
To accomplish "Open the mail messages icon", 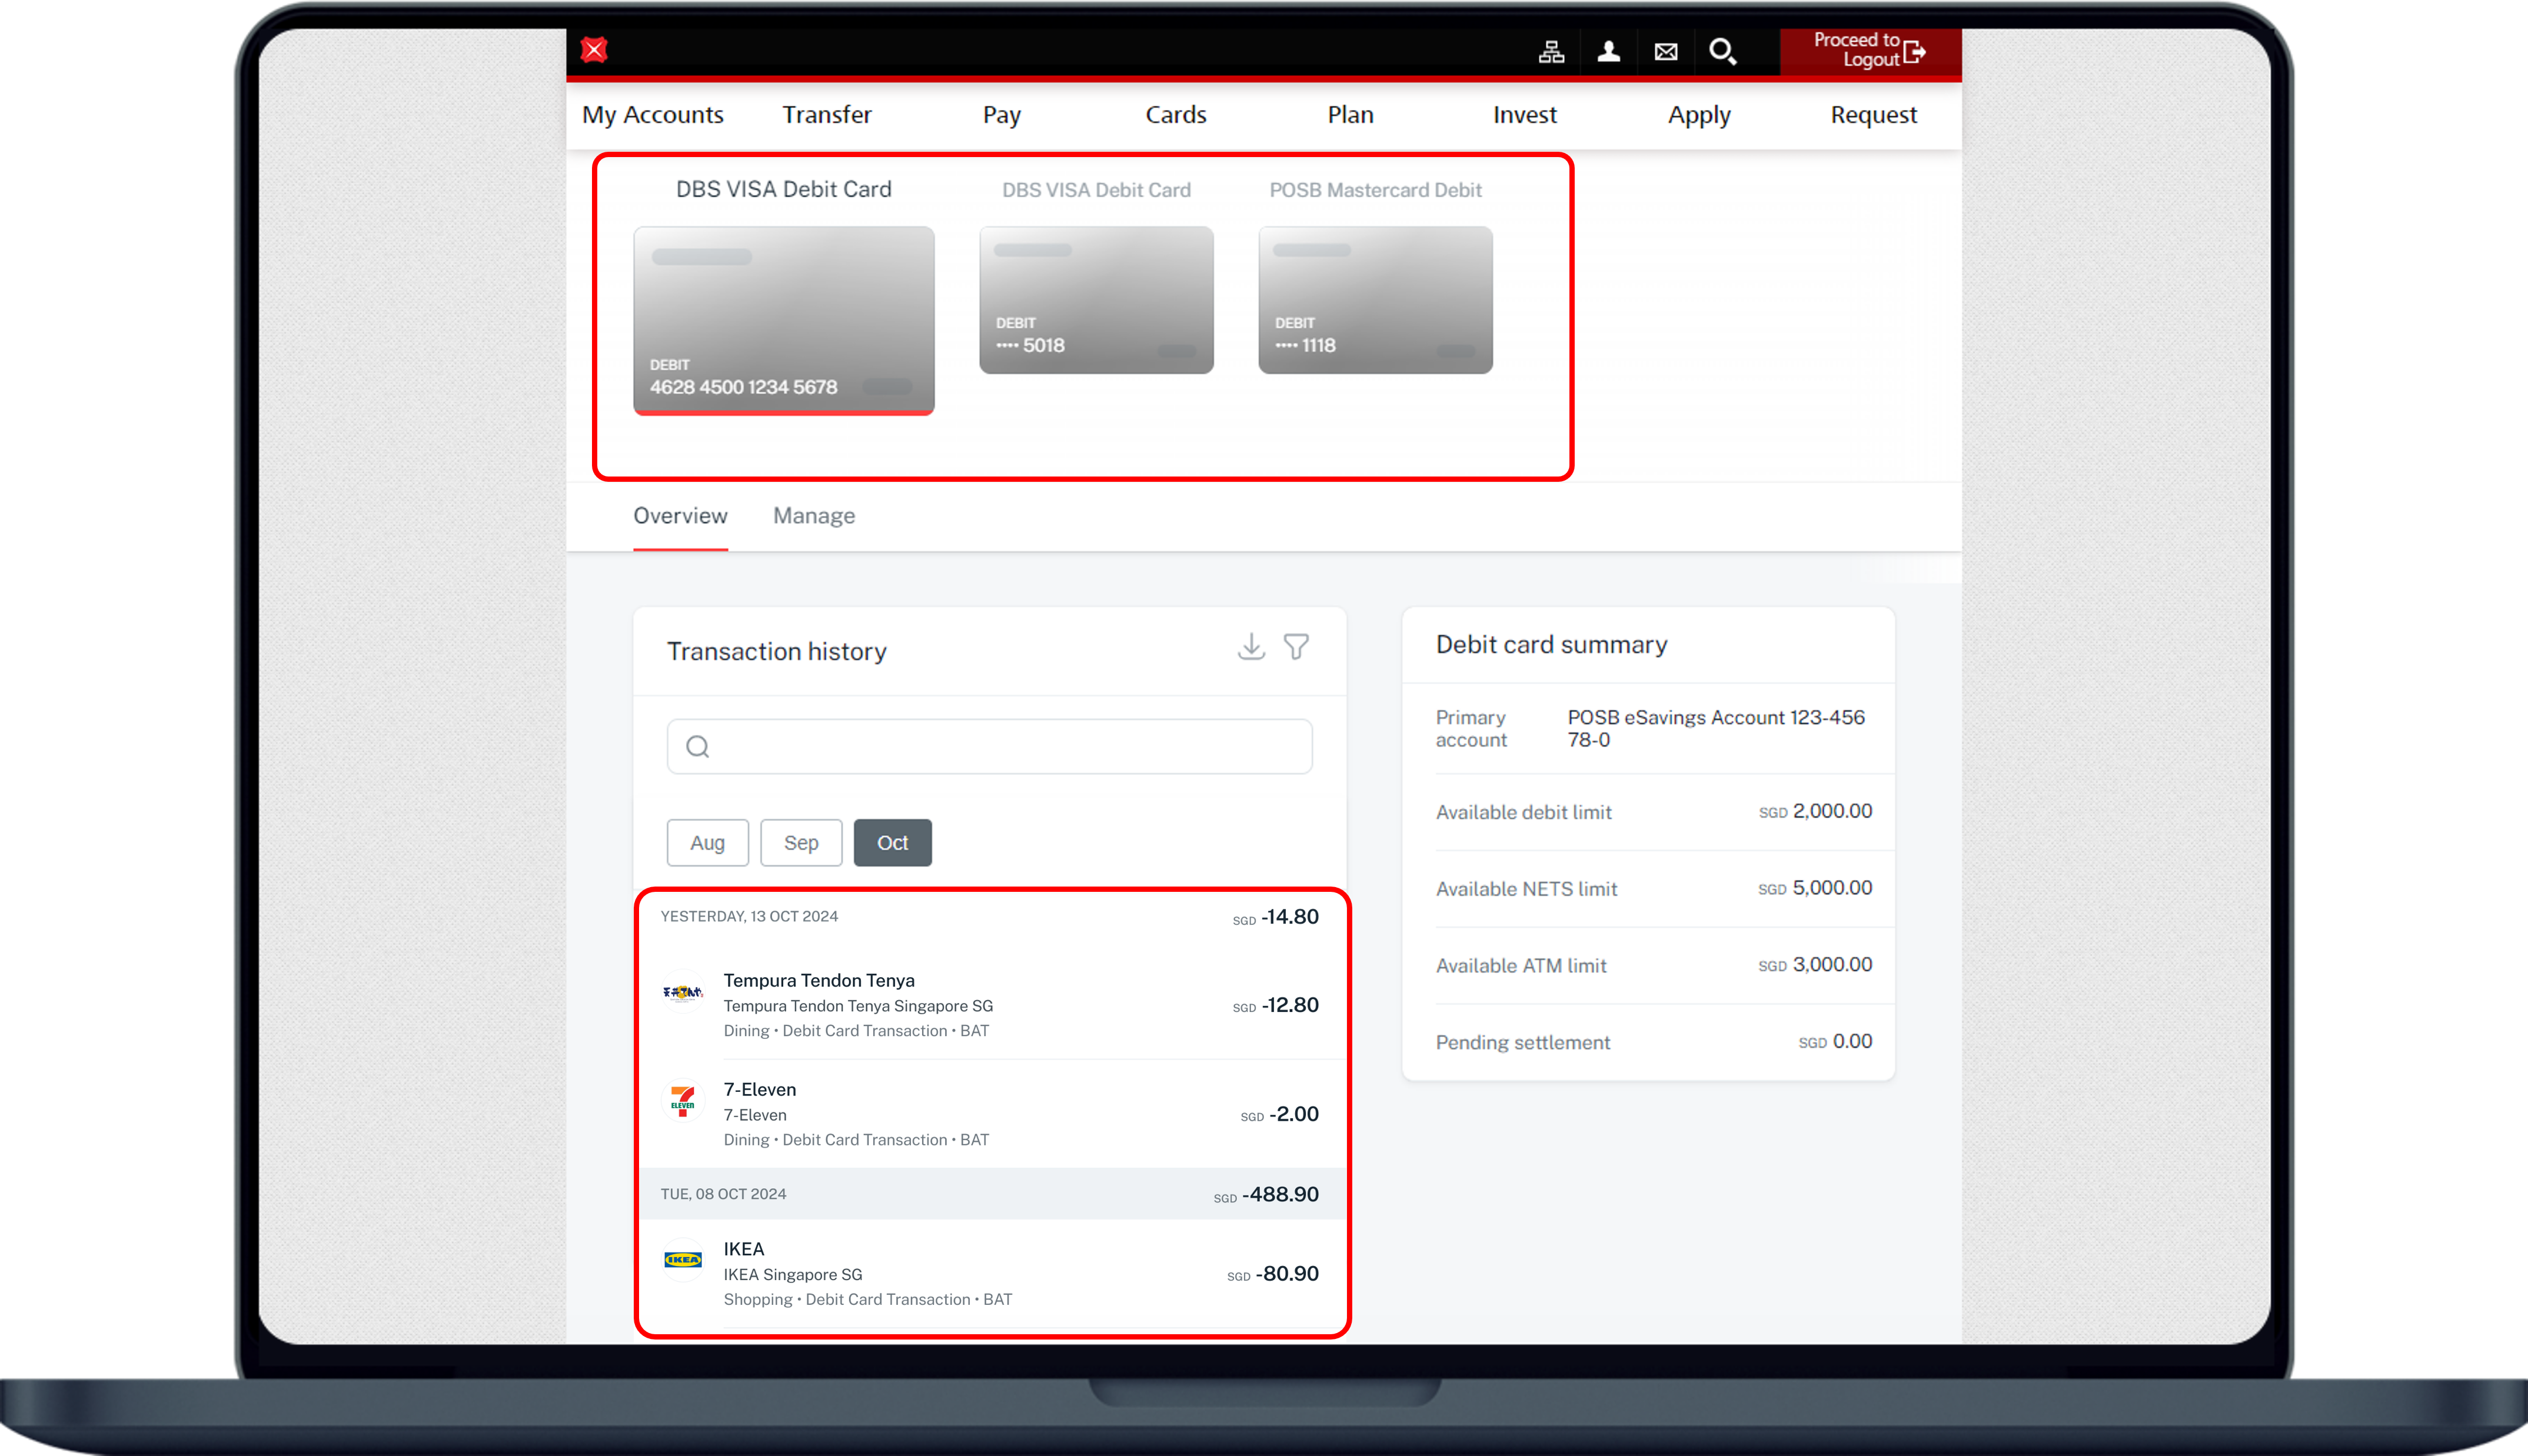I will pos(1665,52).
